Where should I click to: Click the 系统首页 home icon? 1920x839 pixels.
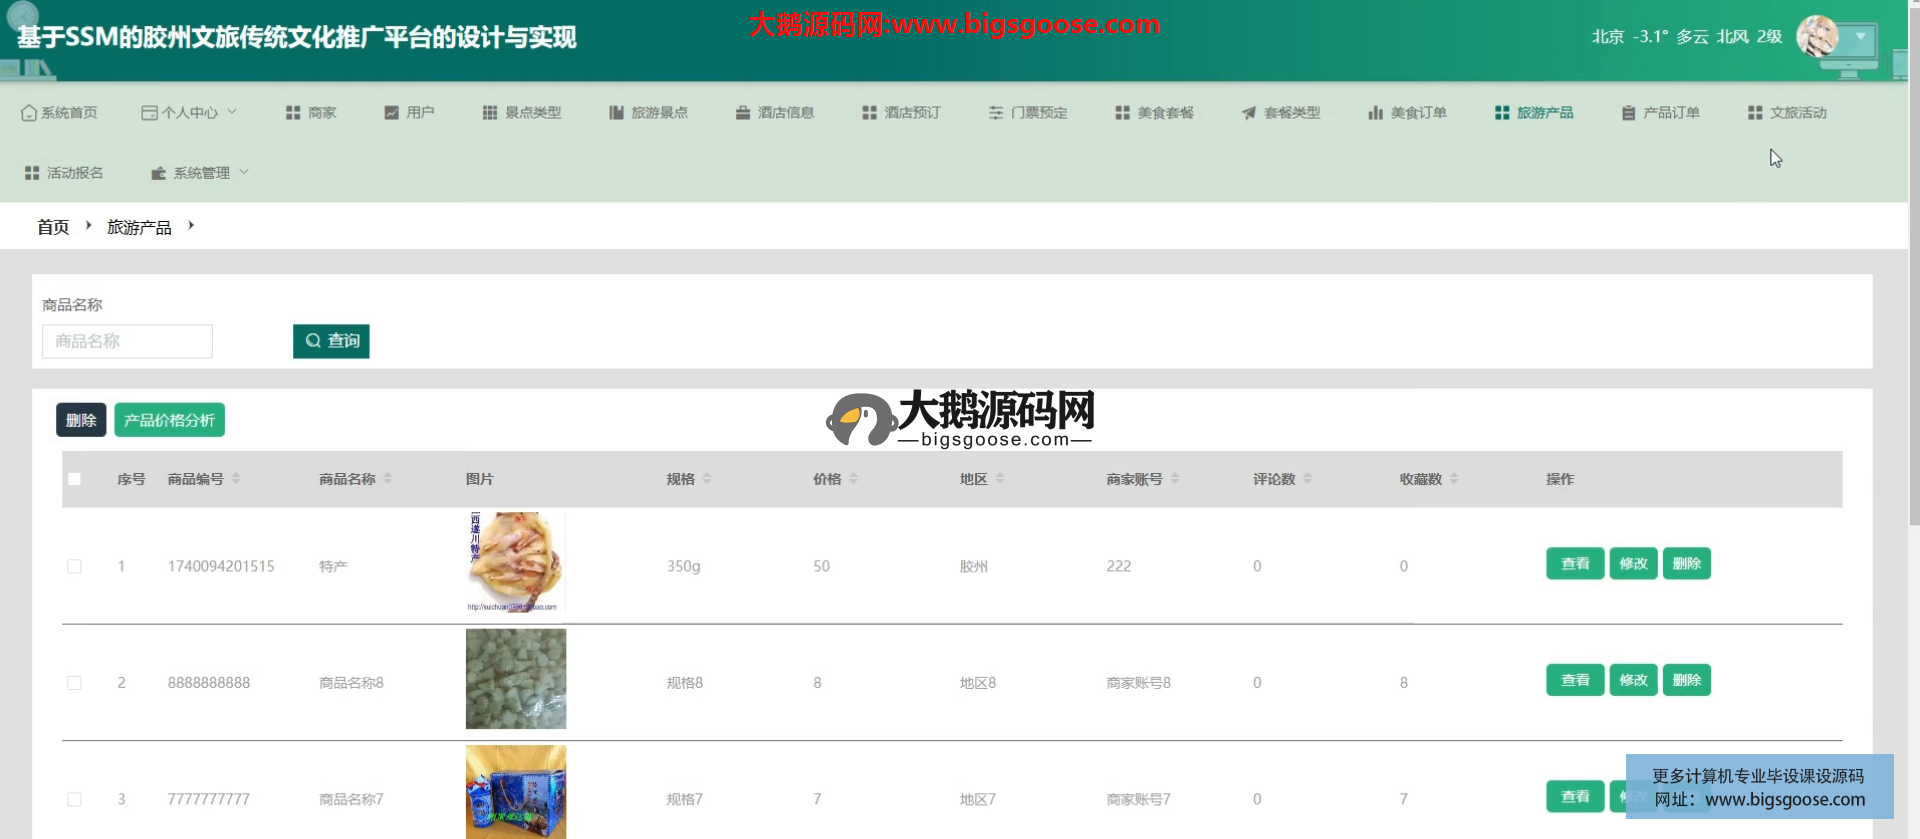(29, 113)
